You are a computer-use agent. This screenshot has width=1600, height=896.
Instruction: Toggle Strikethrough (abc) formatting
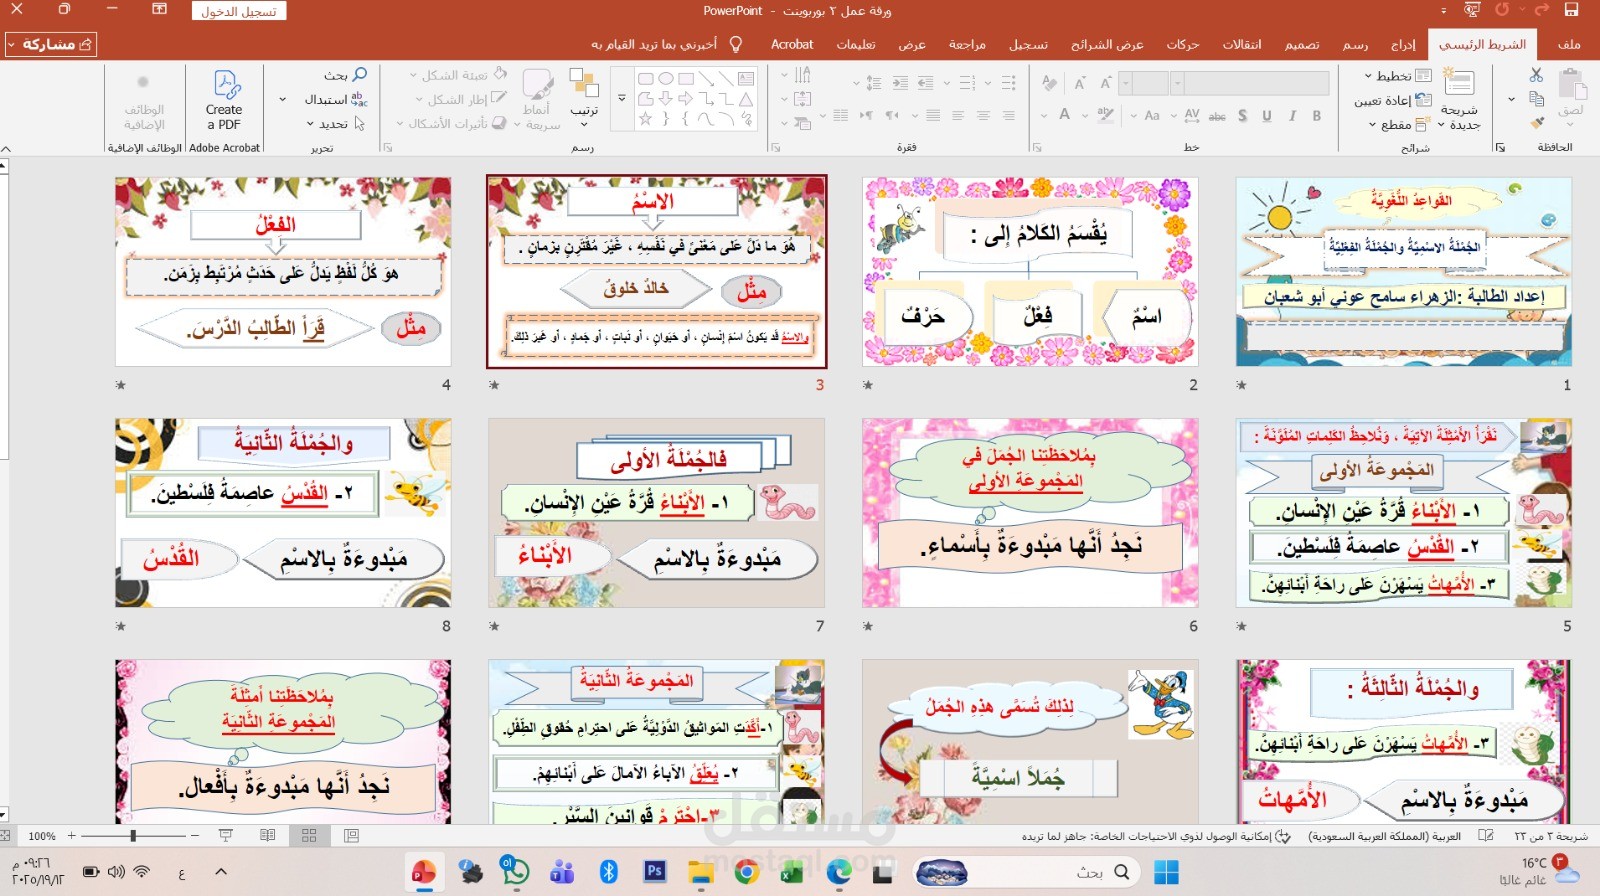click(1217, 115)
